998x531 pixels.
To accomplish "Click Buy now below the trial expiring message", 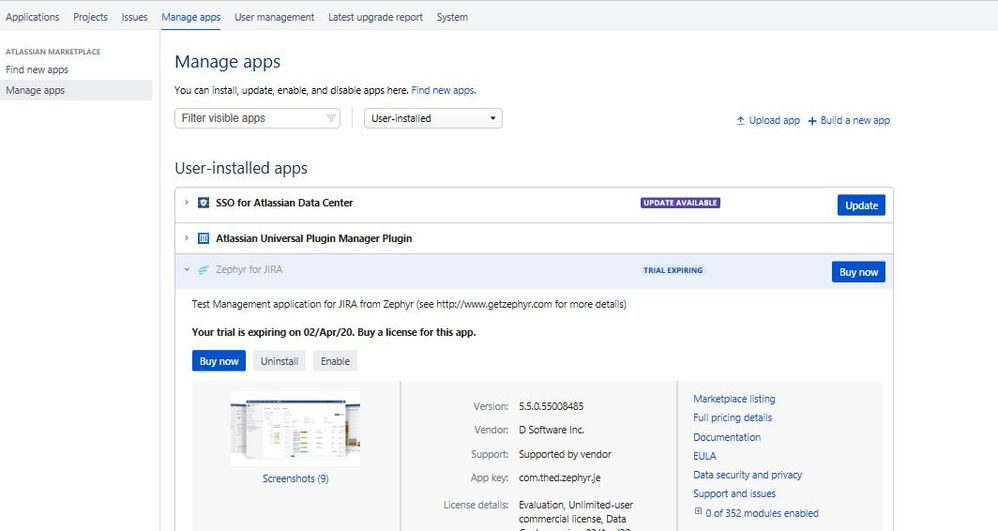I will tap(219, 361).
